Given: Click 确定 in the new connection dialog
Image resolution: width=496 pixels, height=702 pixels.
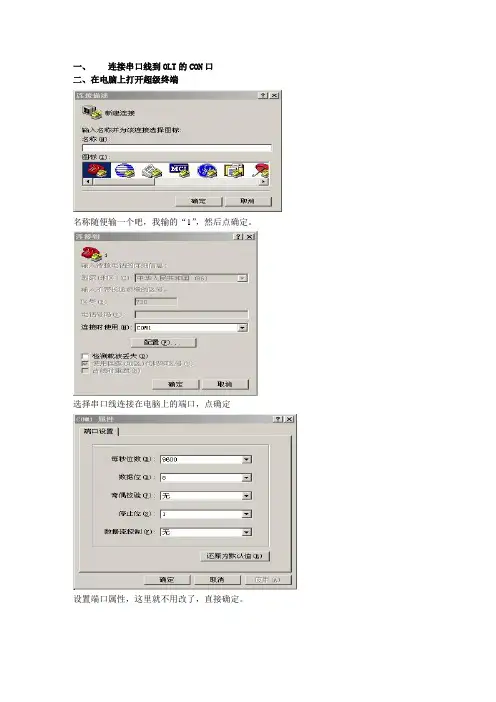Looking at the screenshot, I should tap(198, 201).
